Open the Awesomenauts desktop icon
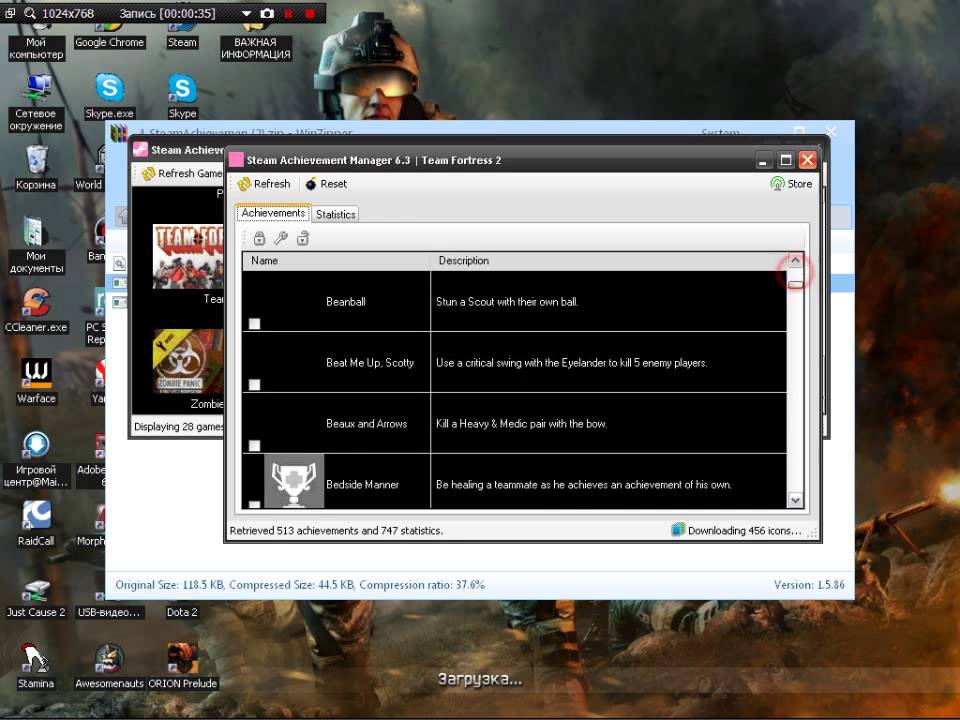Image resolution: width=960 pixels, height=720 pixels. 110,666
